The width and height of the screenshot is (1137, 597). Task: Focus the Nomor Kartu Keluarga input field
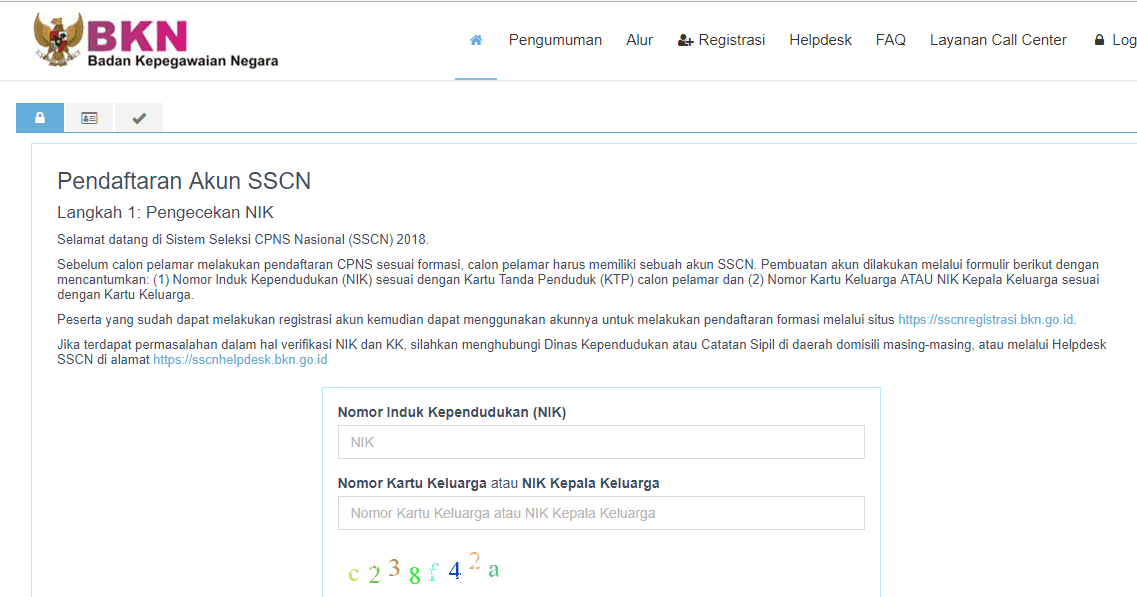tap(601, 513)
